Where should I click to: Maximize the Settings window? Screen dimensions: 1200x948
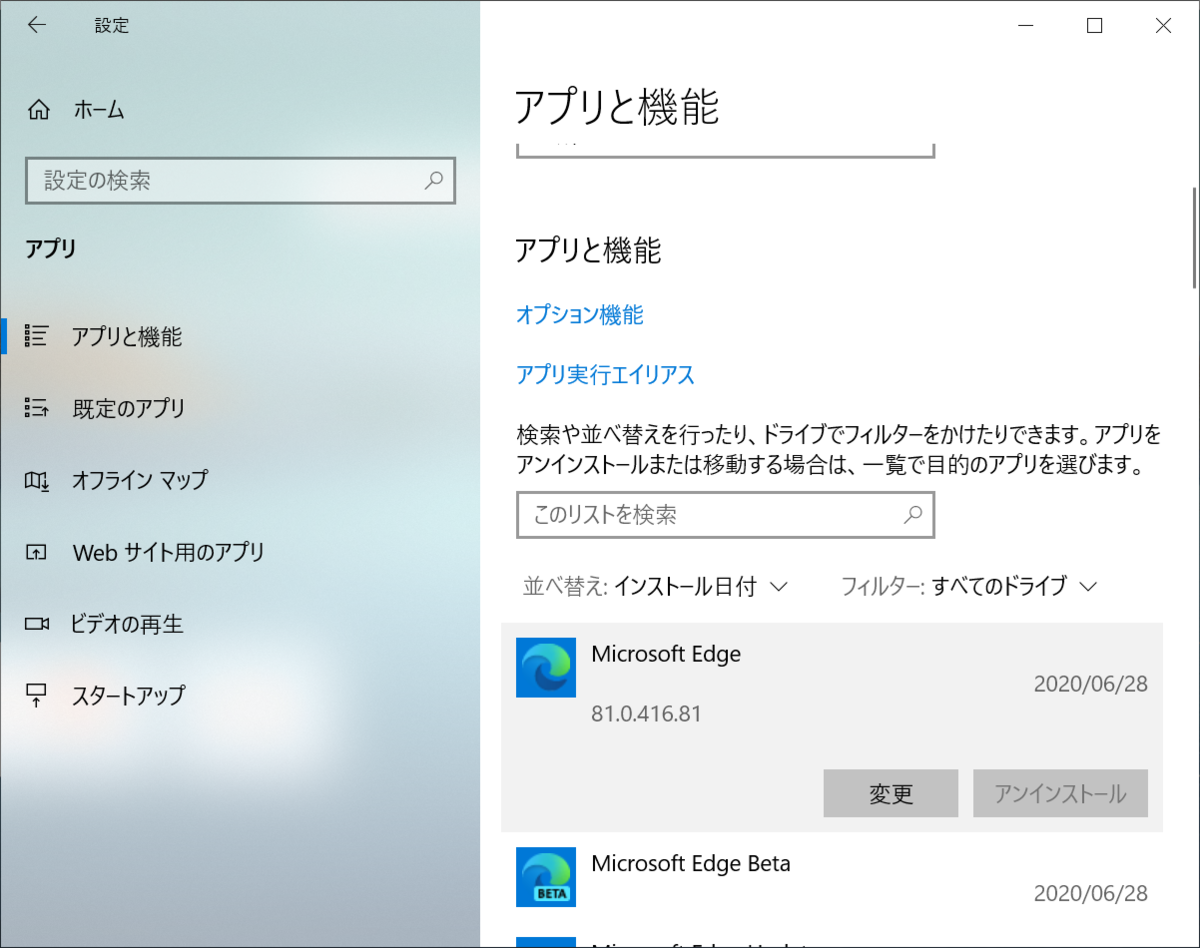tap(1095, 26)
